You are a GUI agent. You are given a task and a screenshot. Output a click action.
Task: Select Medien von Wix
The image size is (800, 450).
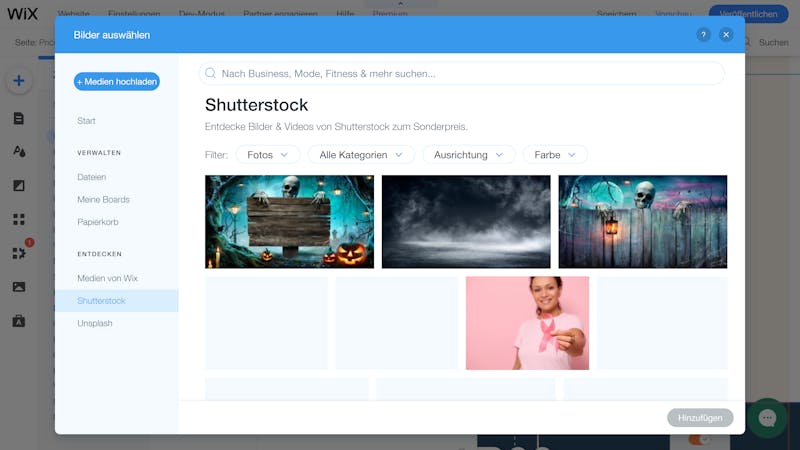(x=108, y=278)
